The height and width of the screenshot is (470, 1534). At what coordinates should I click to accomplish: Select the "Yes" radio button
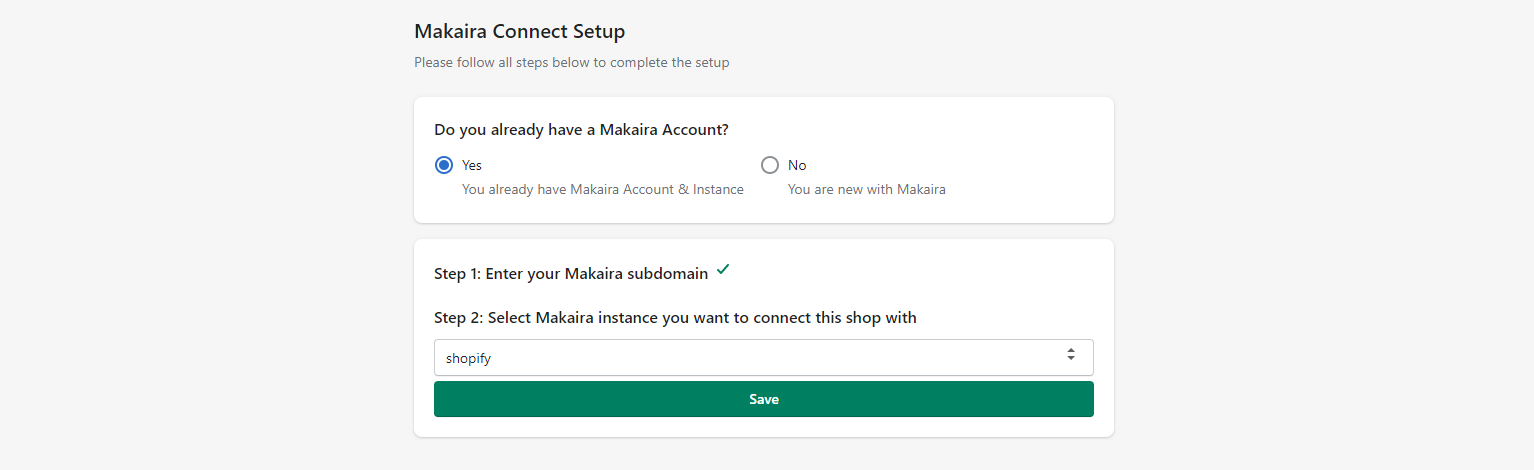tap(444, 165)
